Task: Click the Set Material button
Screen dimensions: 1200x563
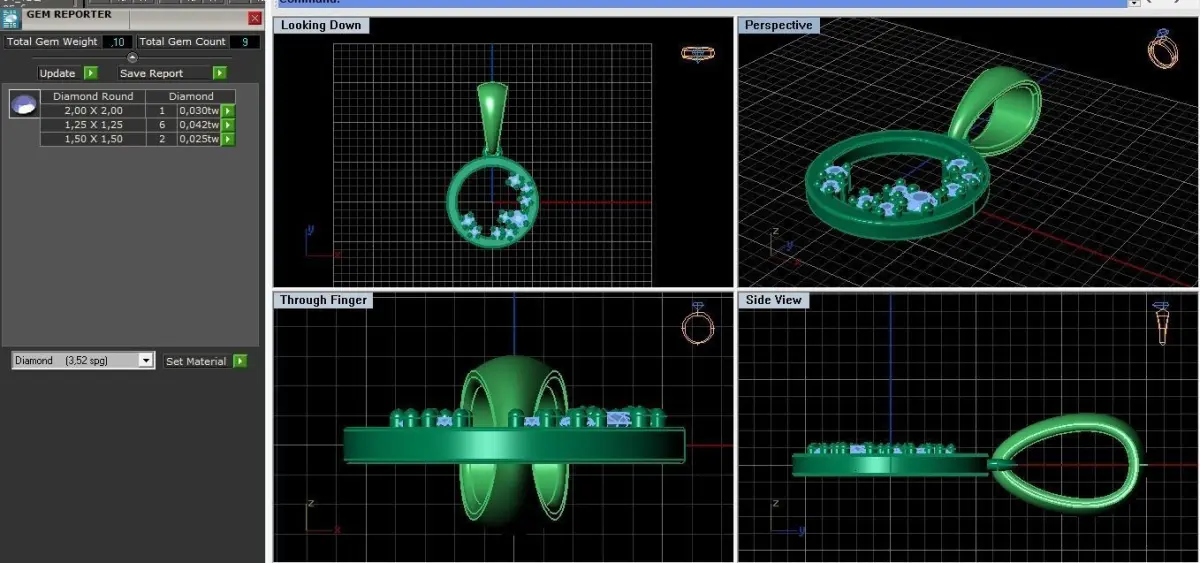Action: pos(196,361)
